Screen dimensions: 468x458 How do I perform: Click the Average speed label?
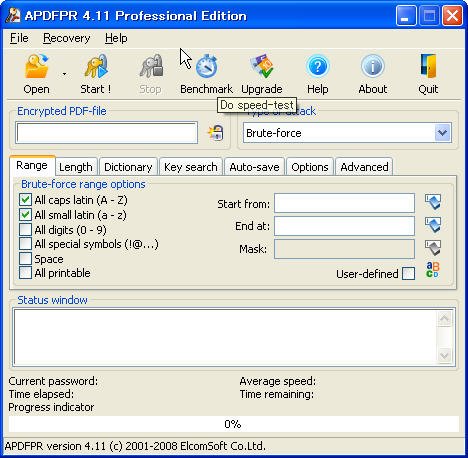tap(277, 381)
